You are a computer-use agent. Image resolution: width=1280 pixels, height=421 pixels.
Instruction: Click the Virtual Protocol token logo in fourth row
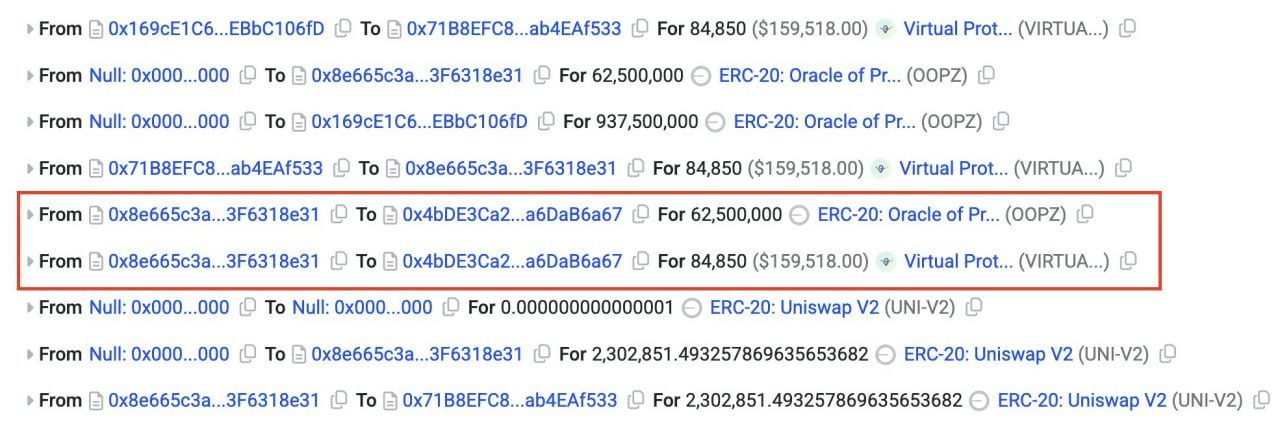pyautogui.click(x=881, y=168)
